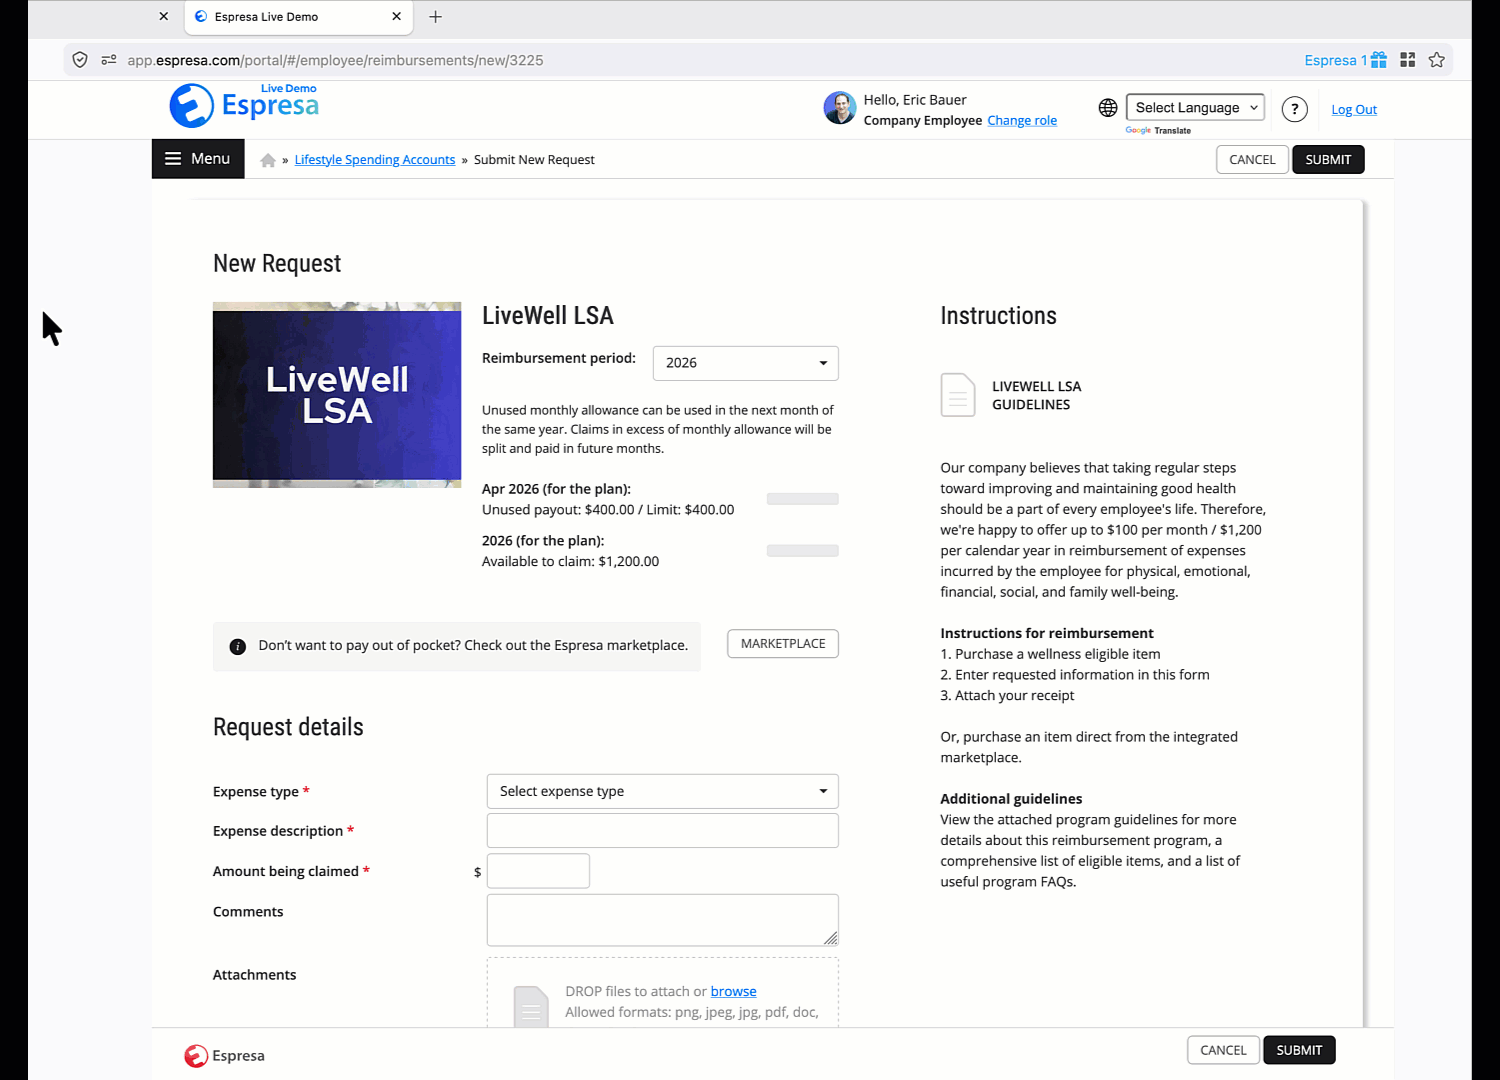Screen dimensions: 1500x1080
Task: Click the Amount being claimed field
Action: (538, 871)
